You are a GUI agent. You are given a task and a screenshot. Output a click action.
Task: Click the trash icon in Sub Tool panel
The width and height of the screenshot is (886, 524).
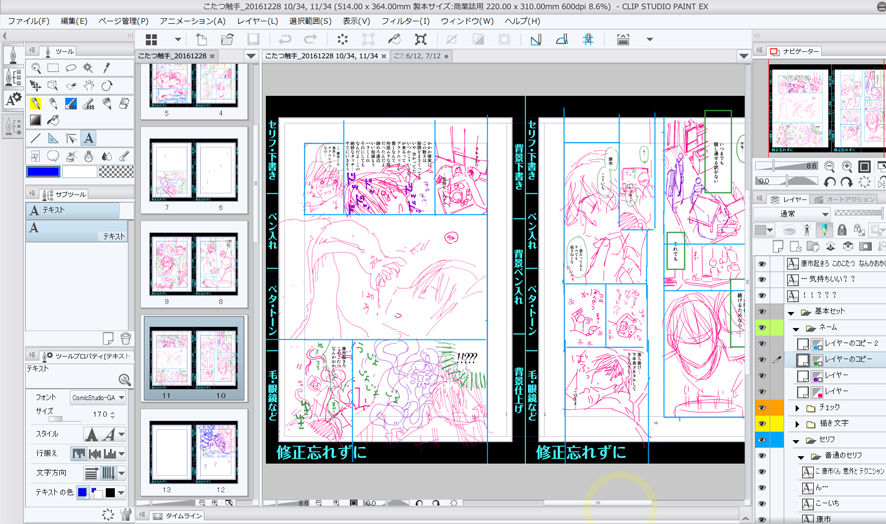(x=125, y=338)
